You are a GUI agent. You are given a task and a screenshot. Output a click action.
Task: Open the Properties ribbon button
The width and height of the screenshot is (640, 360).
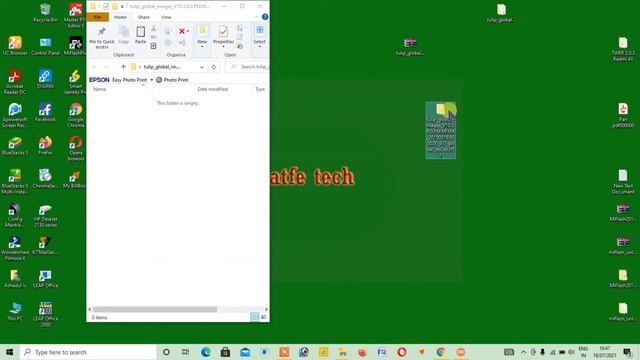(223, 36)
